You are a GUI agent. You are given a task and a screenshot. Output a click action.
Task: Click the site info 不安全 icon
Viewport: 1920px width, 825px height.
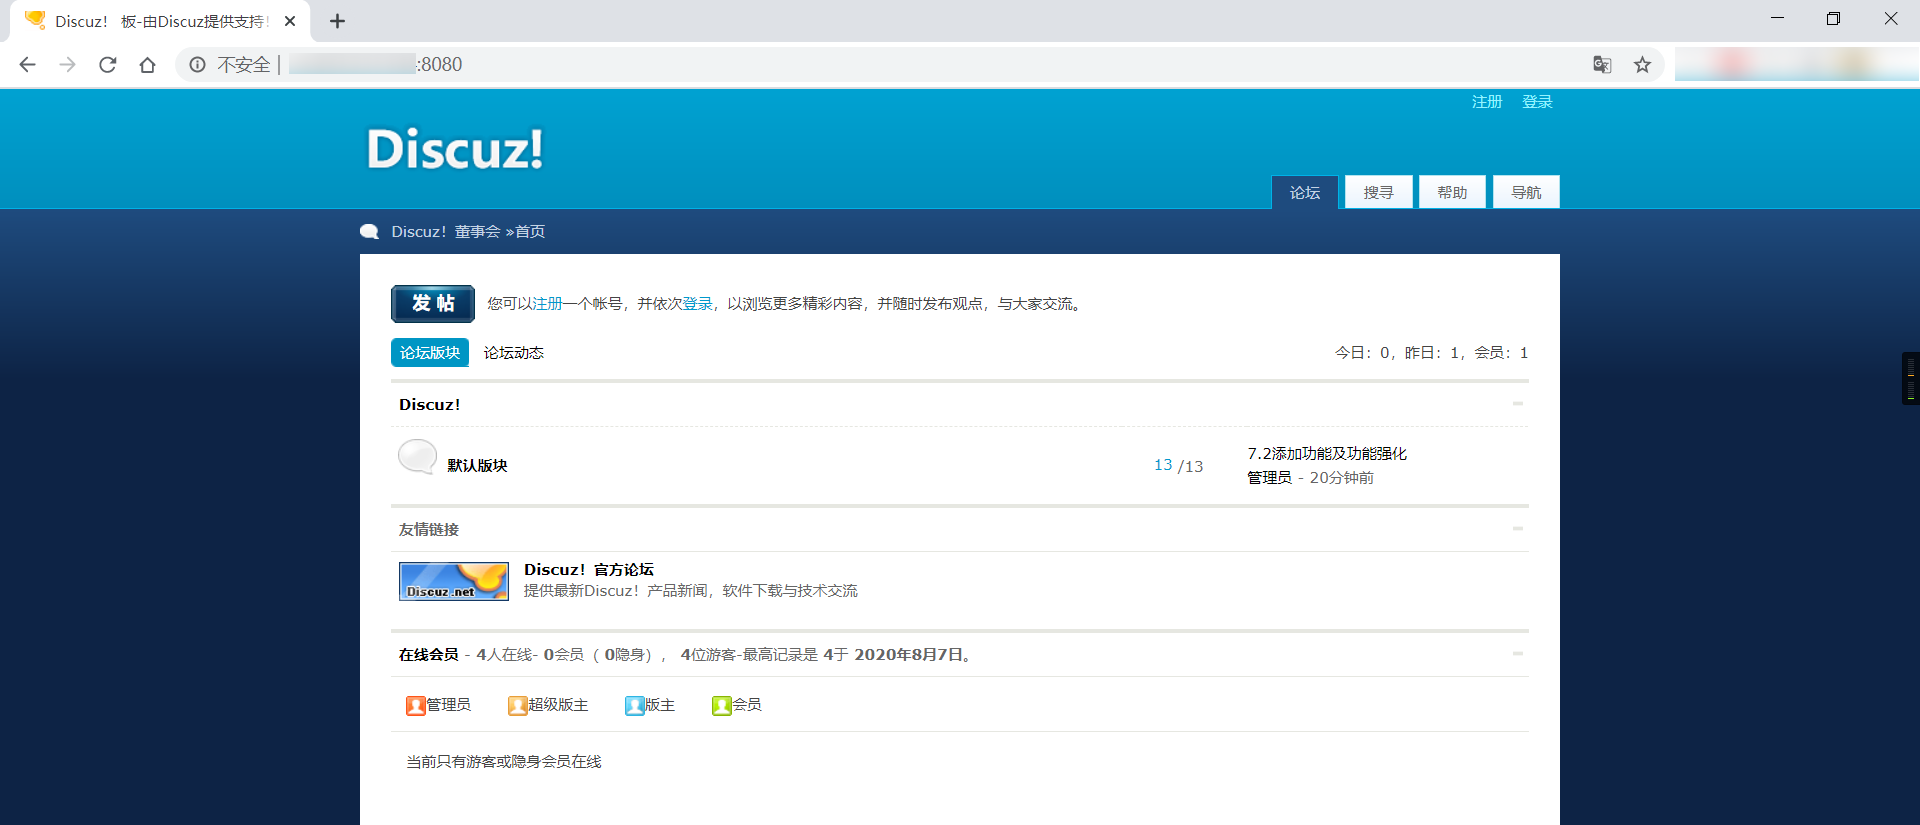pos(198,65)
